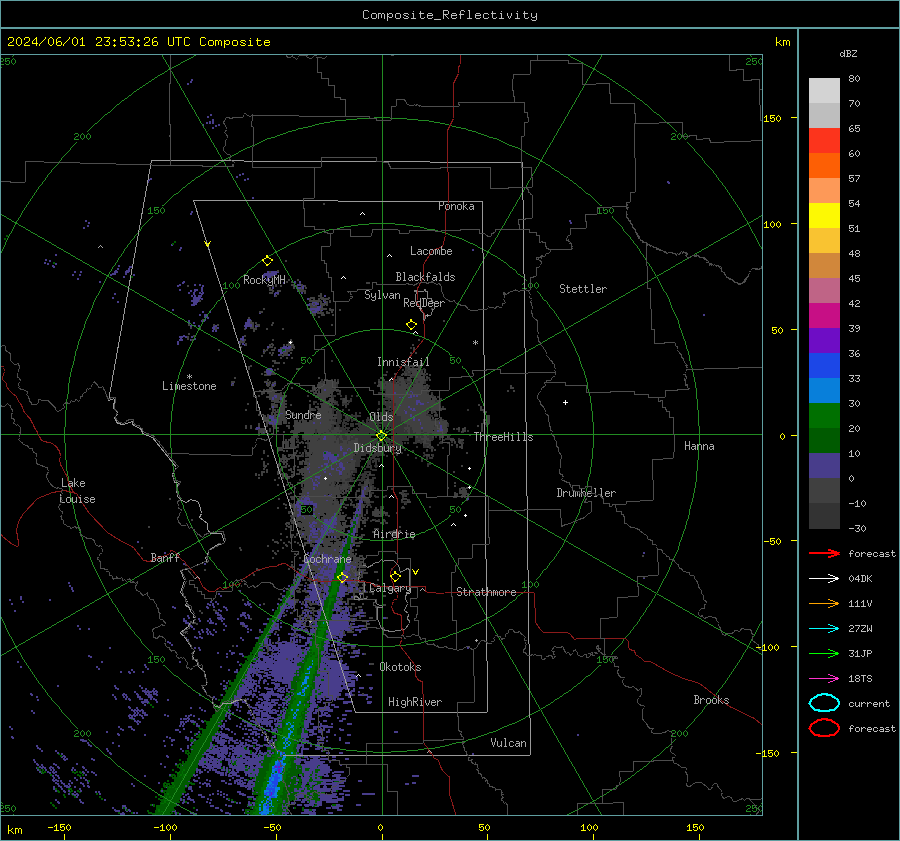Select the Lake Louise label

click(x=77, y=491)
